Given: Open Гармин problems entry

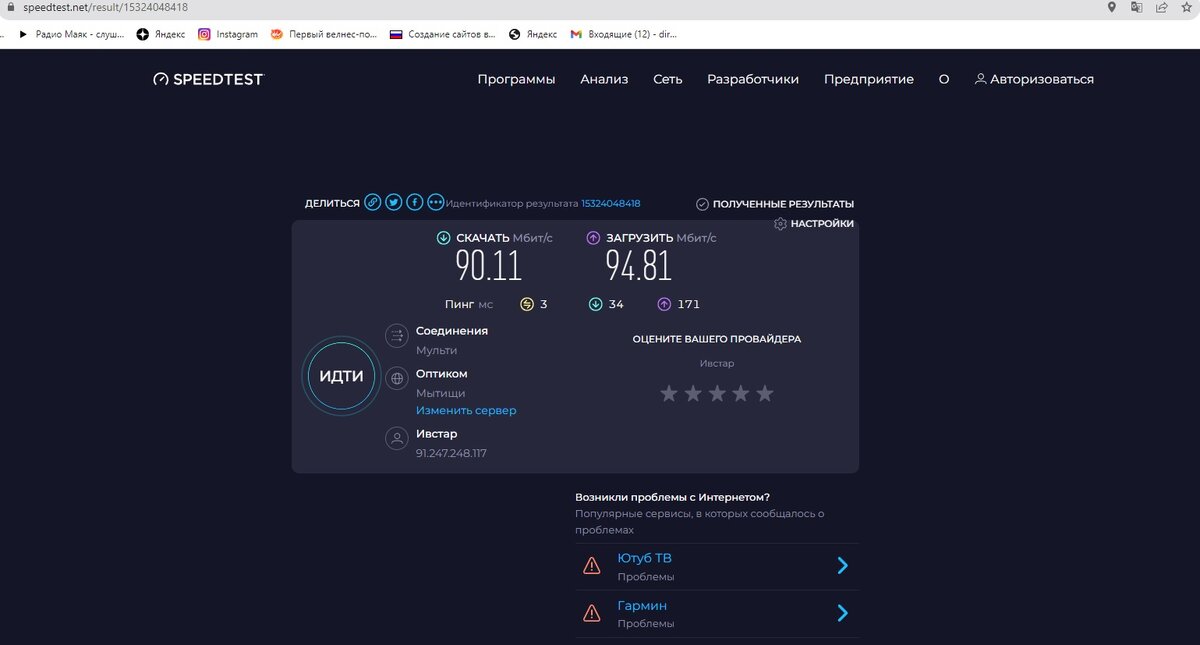Looking at the screenshot, I should tap(717, 613).
